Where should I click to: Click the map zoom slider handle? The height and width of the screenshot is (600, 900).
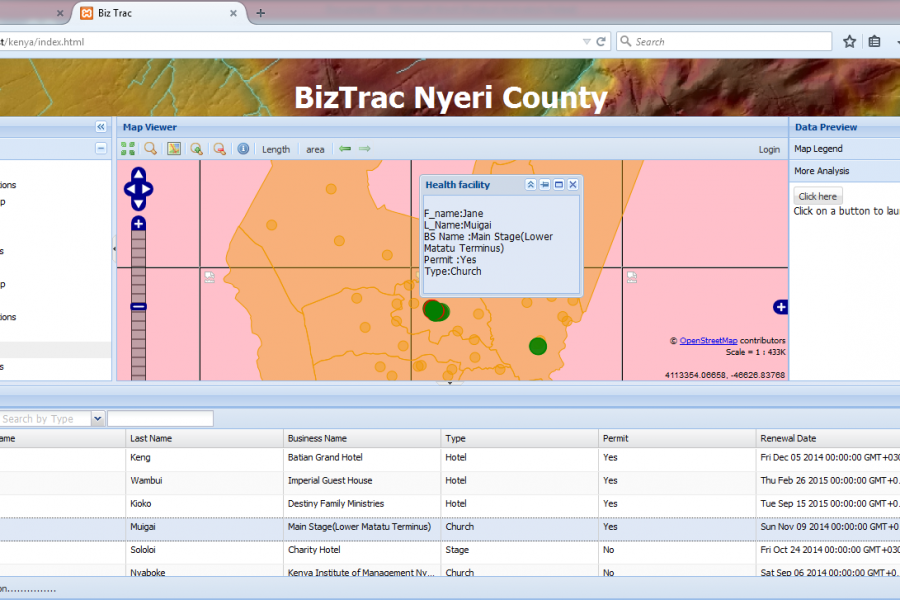point(138,307)
